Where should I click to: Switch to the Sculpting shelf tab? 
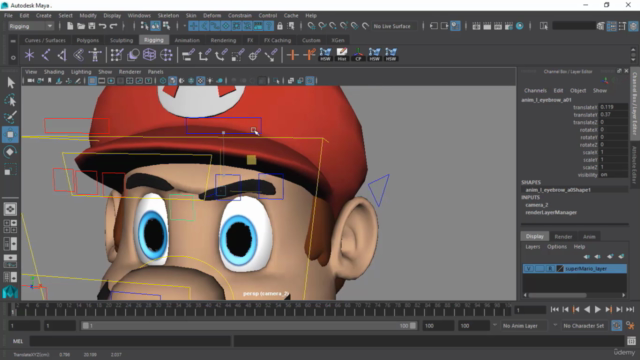[x=121, y=40]
